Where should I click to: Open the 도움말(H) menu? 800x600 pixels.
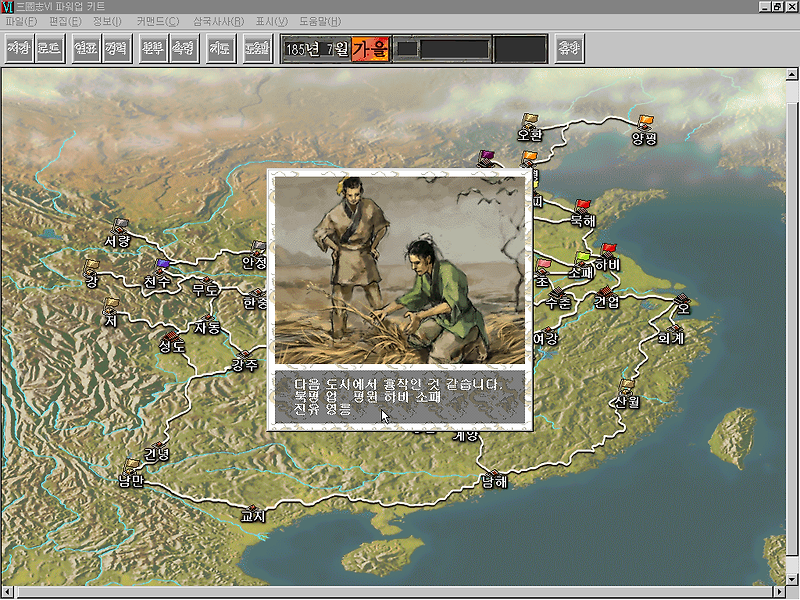coord(320,21)
